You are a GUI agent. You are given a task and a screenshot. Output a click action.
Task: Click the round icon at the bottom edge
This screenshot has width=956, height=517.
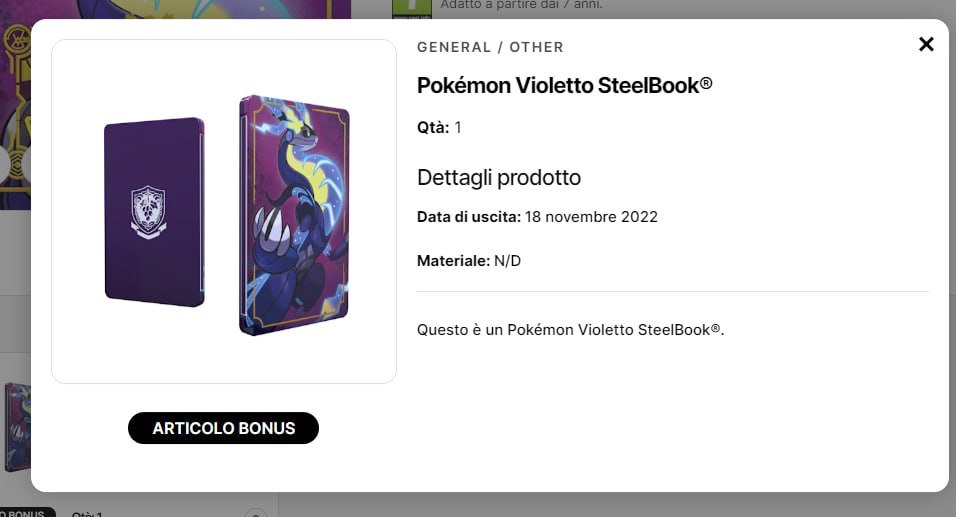click(255, 513)
